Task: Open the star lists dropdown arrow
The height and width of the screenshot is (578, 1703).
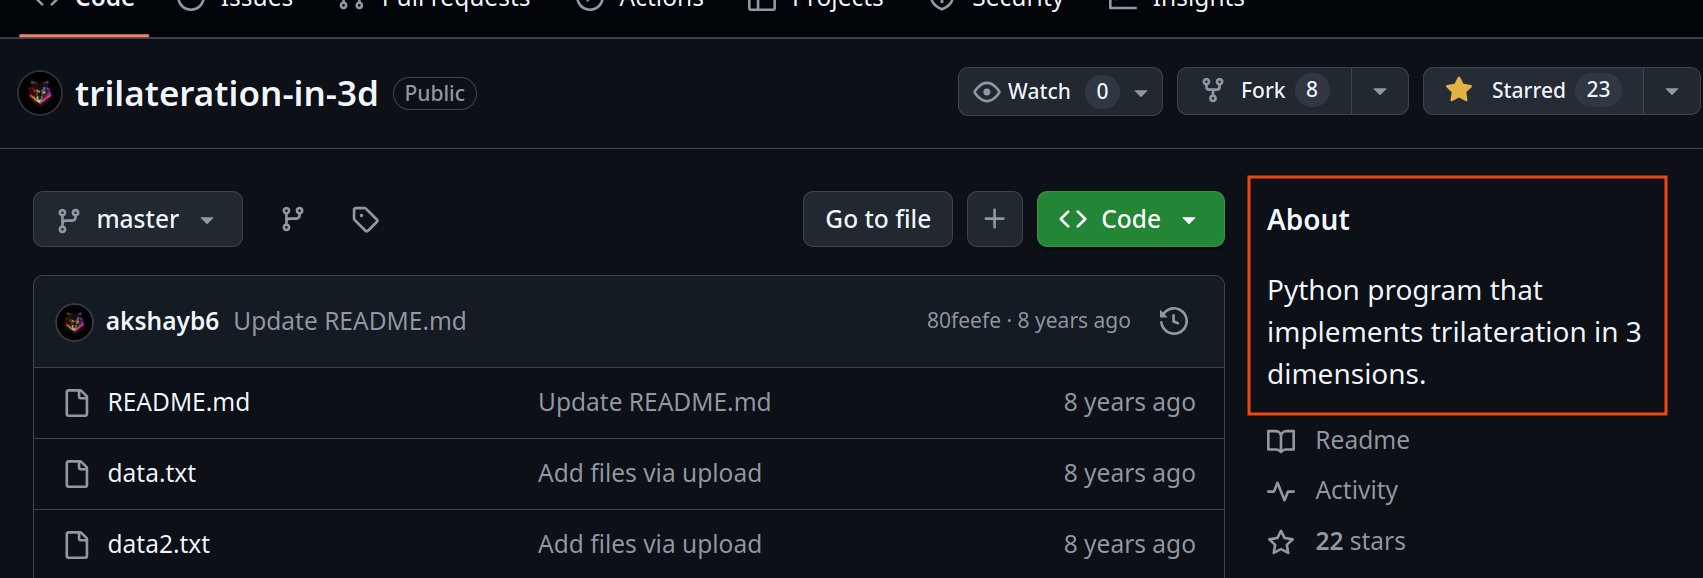Action: (x=1671, y=91)
